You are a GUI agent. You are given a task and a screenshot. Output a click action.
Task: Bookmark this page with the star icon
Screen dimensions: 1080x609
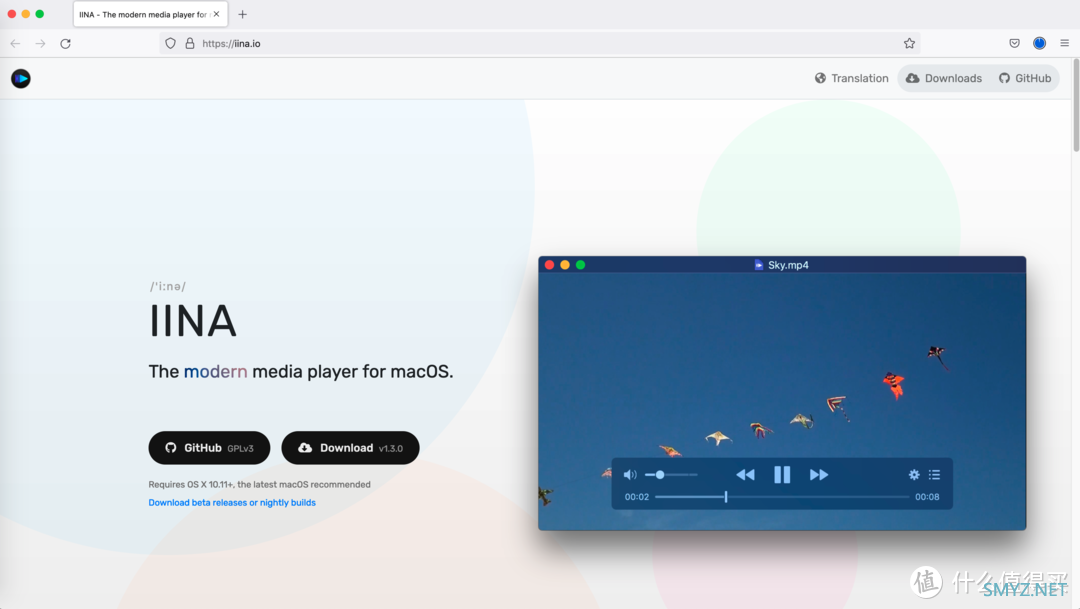click(x=909, y=43)
